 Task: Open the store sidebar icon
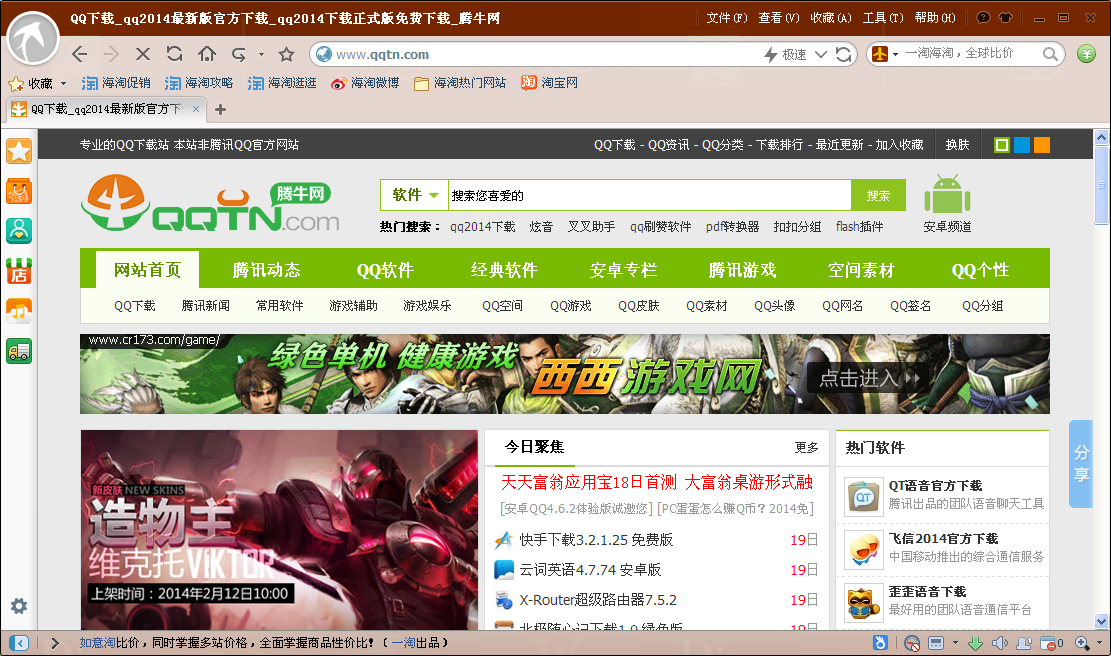19,271
